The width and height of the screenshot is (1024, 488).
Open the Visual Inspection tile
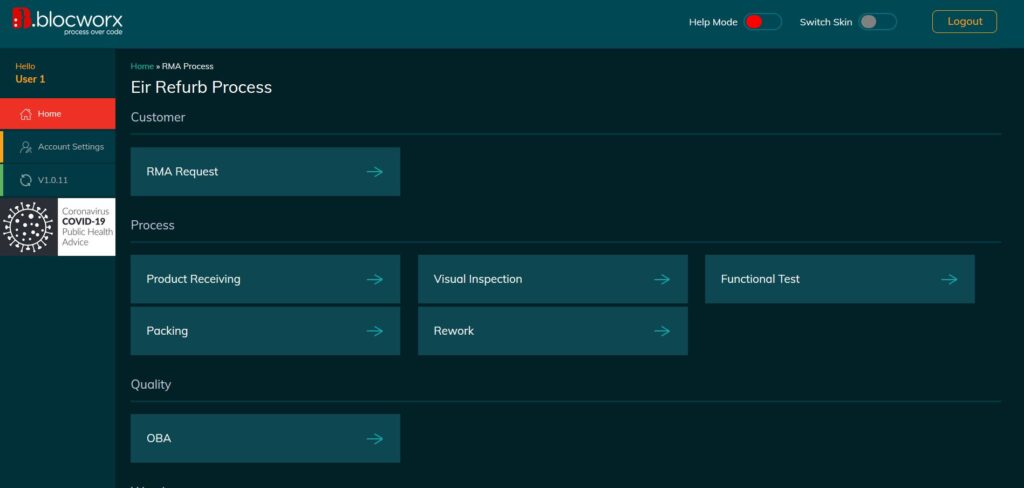552,279
